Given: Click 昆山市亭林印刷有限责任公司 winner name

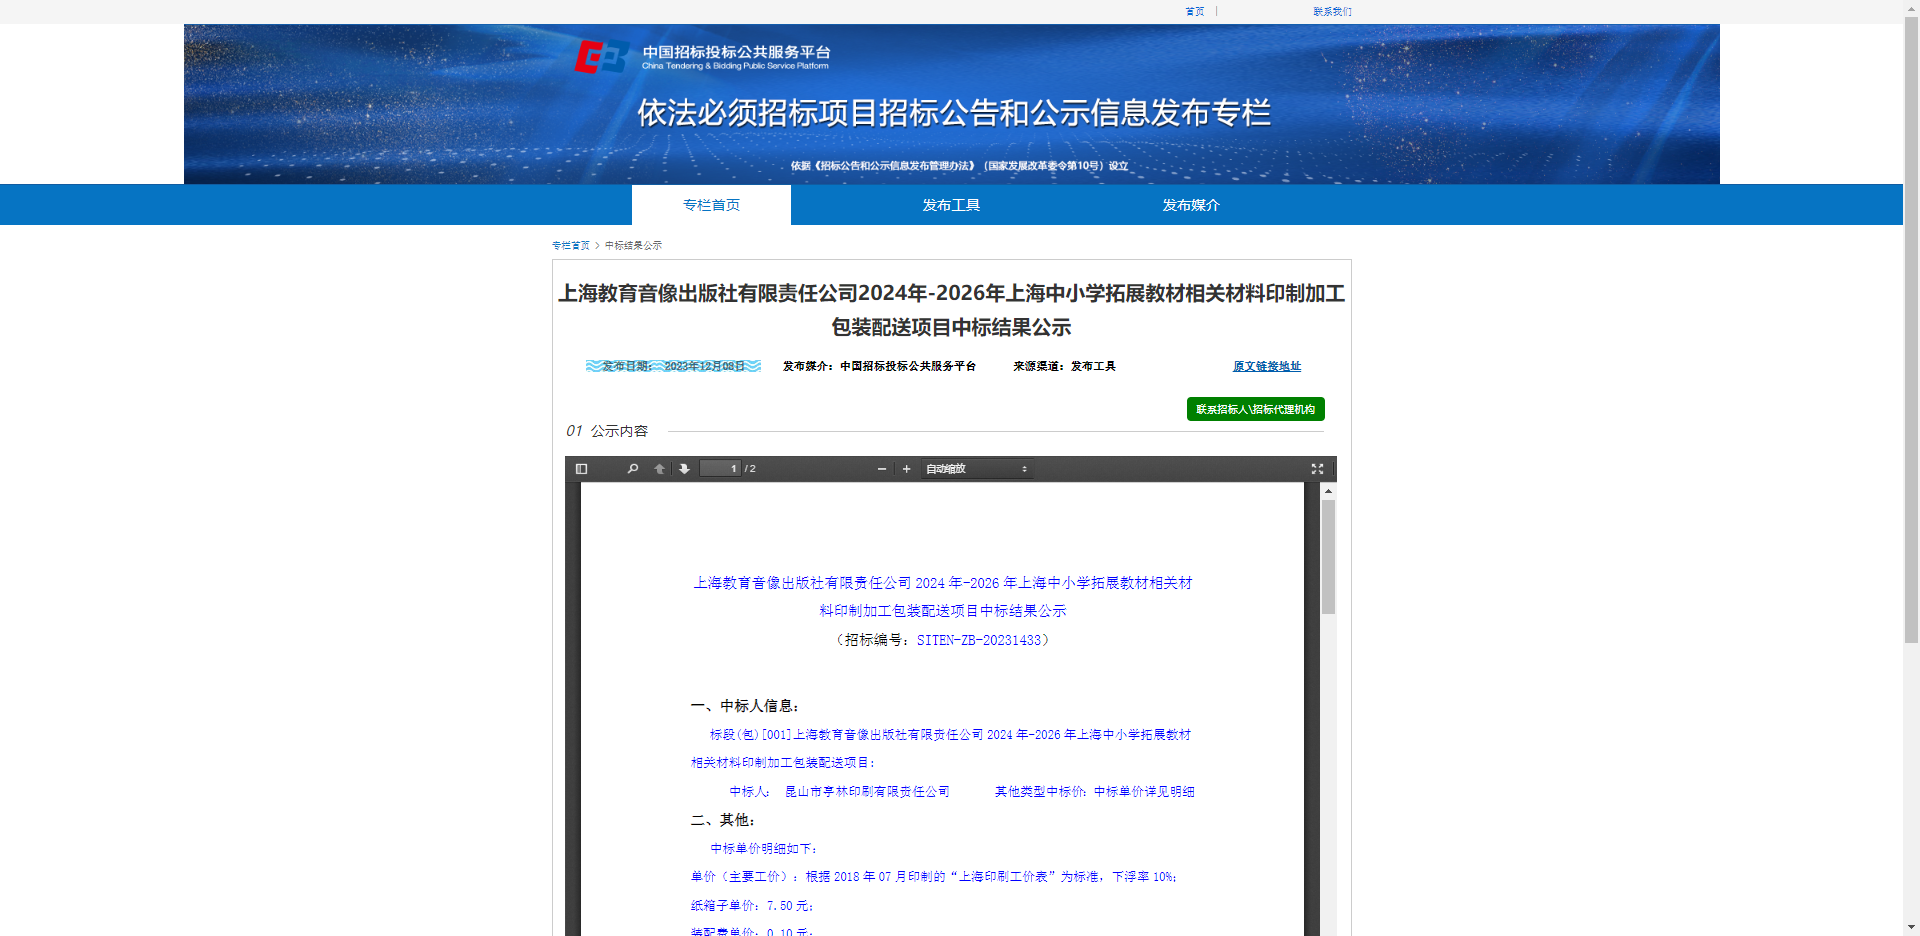Looking at the screenshot, I should pos(867,792).
